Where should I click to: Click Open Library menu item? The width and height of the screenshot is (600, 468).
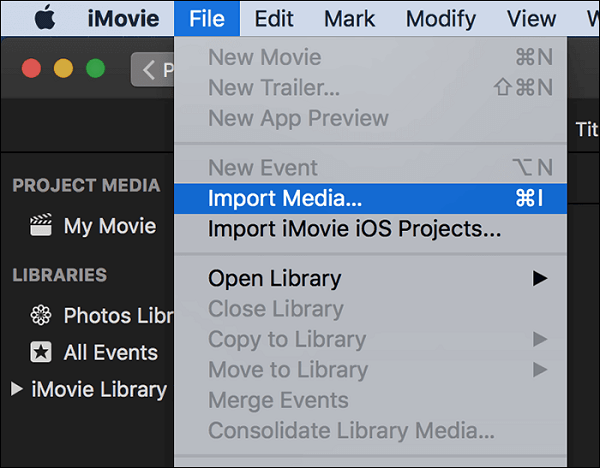pyautogui.click(x=274, y=279)
